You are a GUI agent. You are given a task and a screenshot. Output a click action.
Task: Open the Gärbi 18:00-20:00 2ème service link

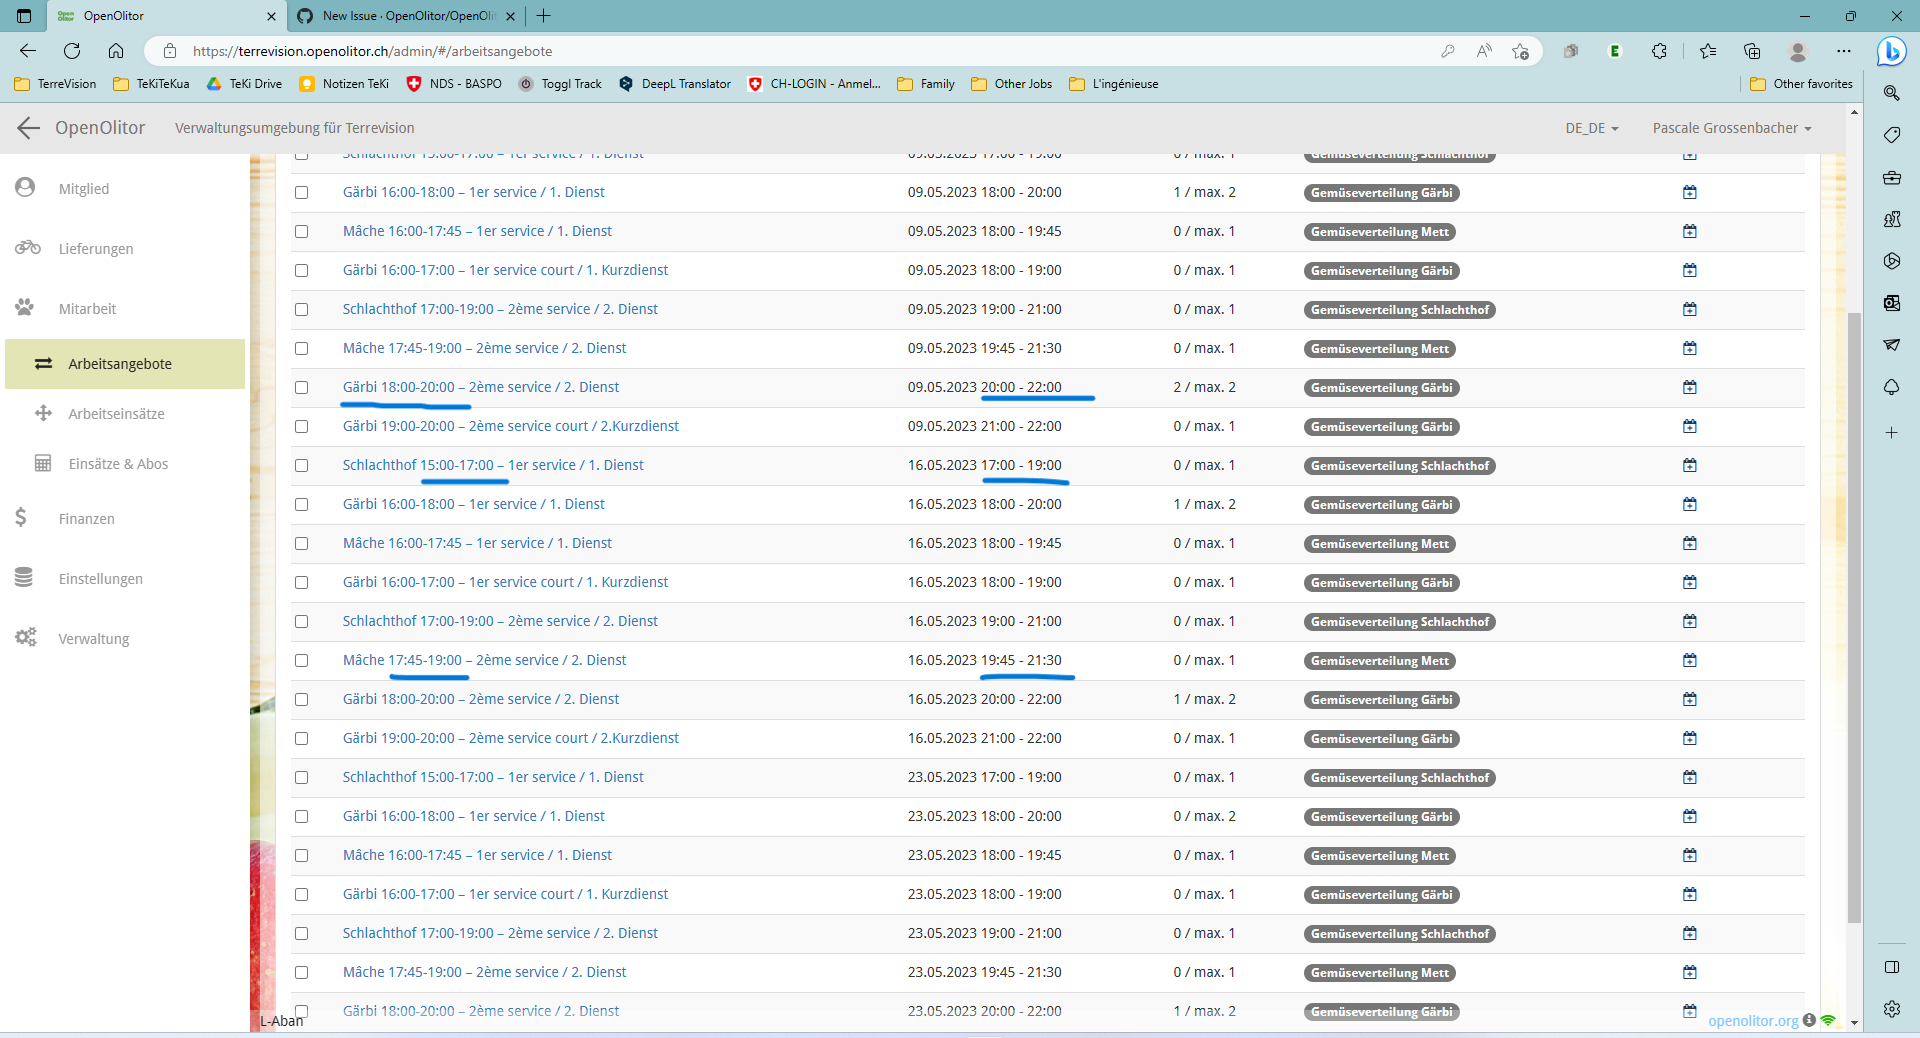point(481,387)
